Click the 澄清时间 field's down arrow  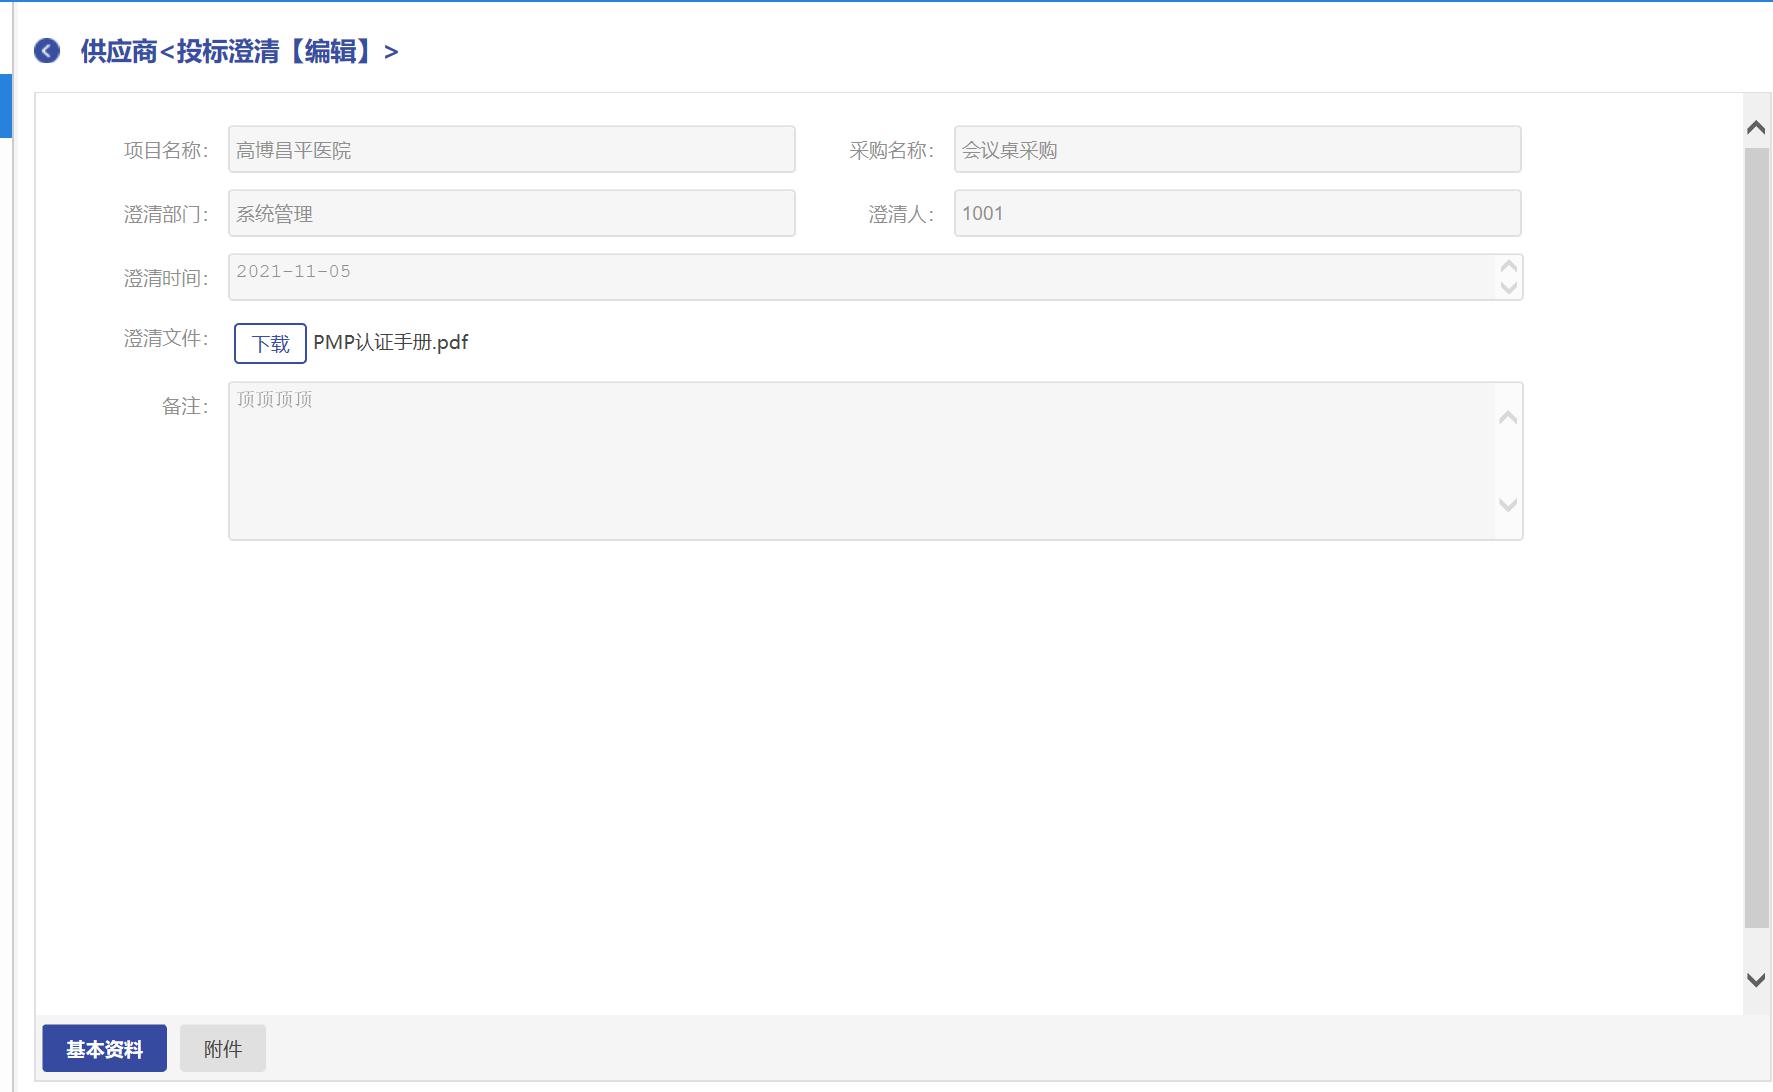pyautogui.click(x=1509, y=288)
